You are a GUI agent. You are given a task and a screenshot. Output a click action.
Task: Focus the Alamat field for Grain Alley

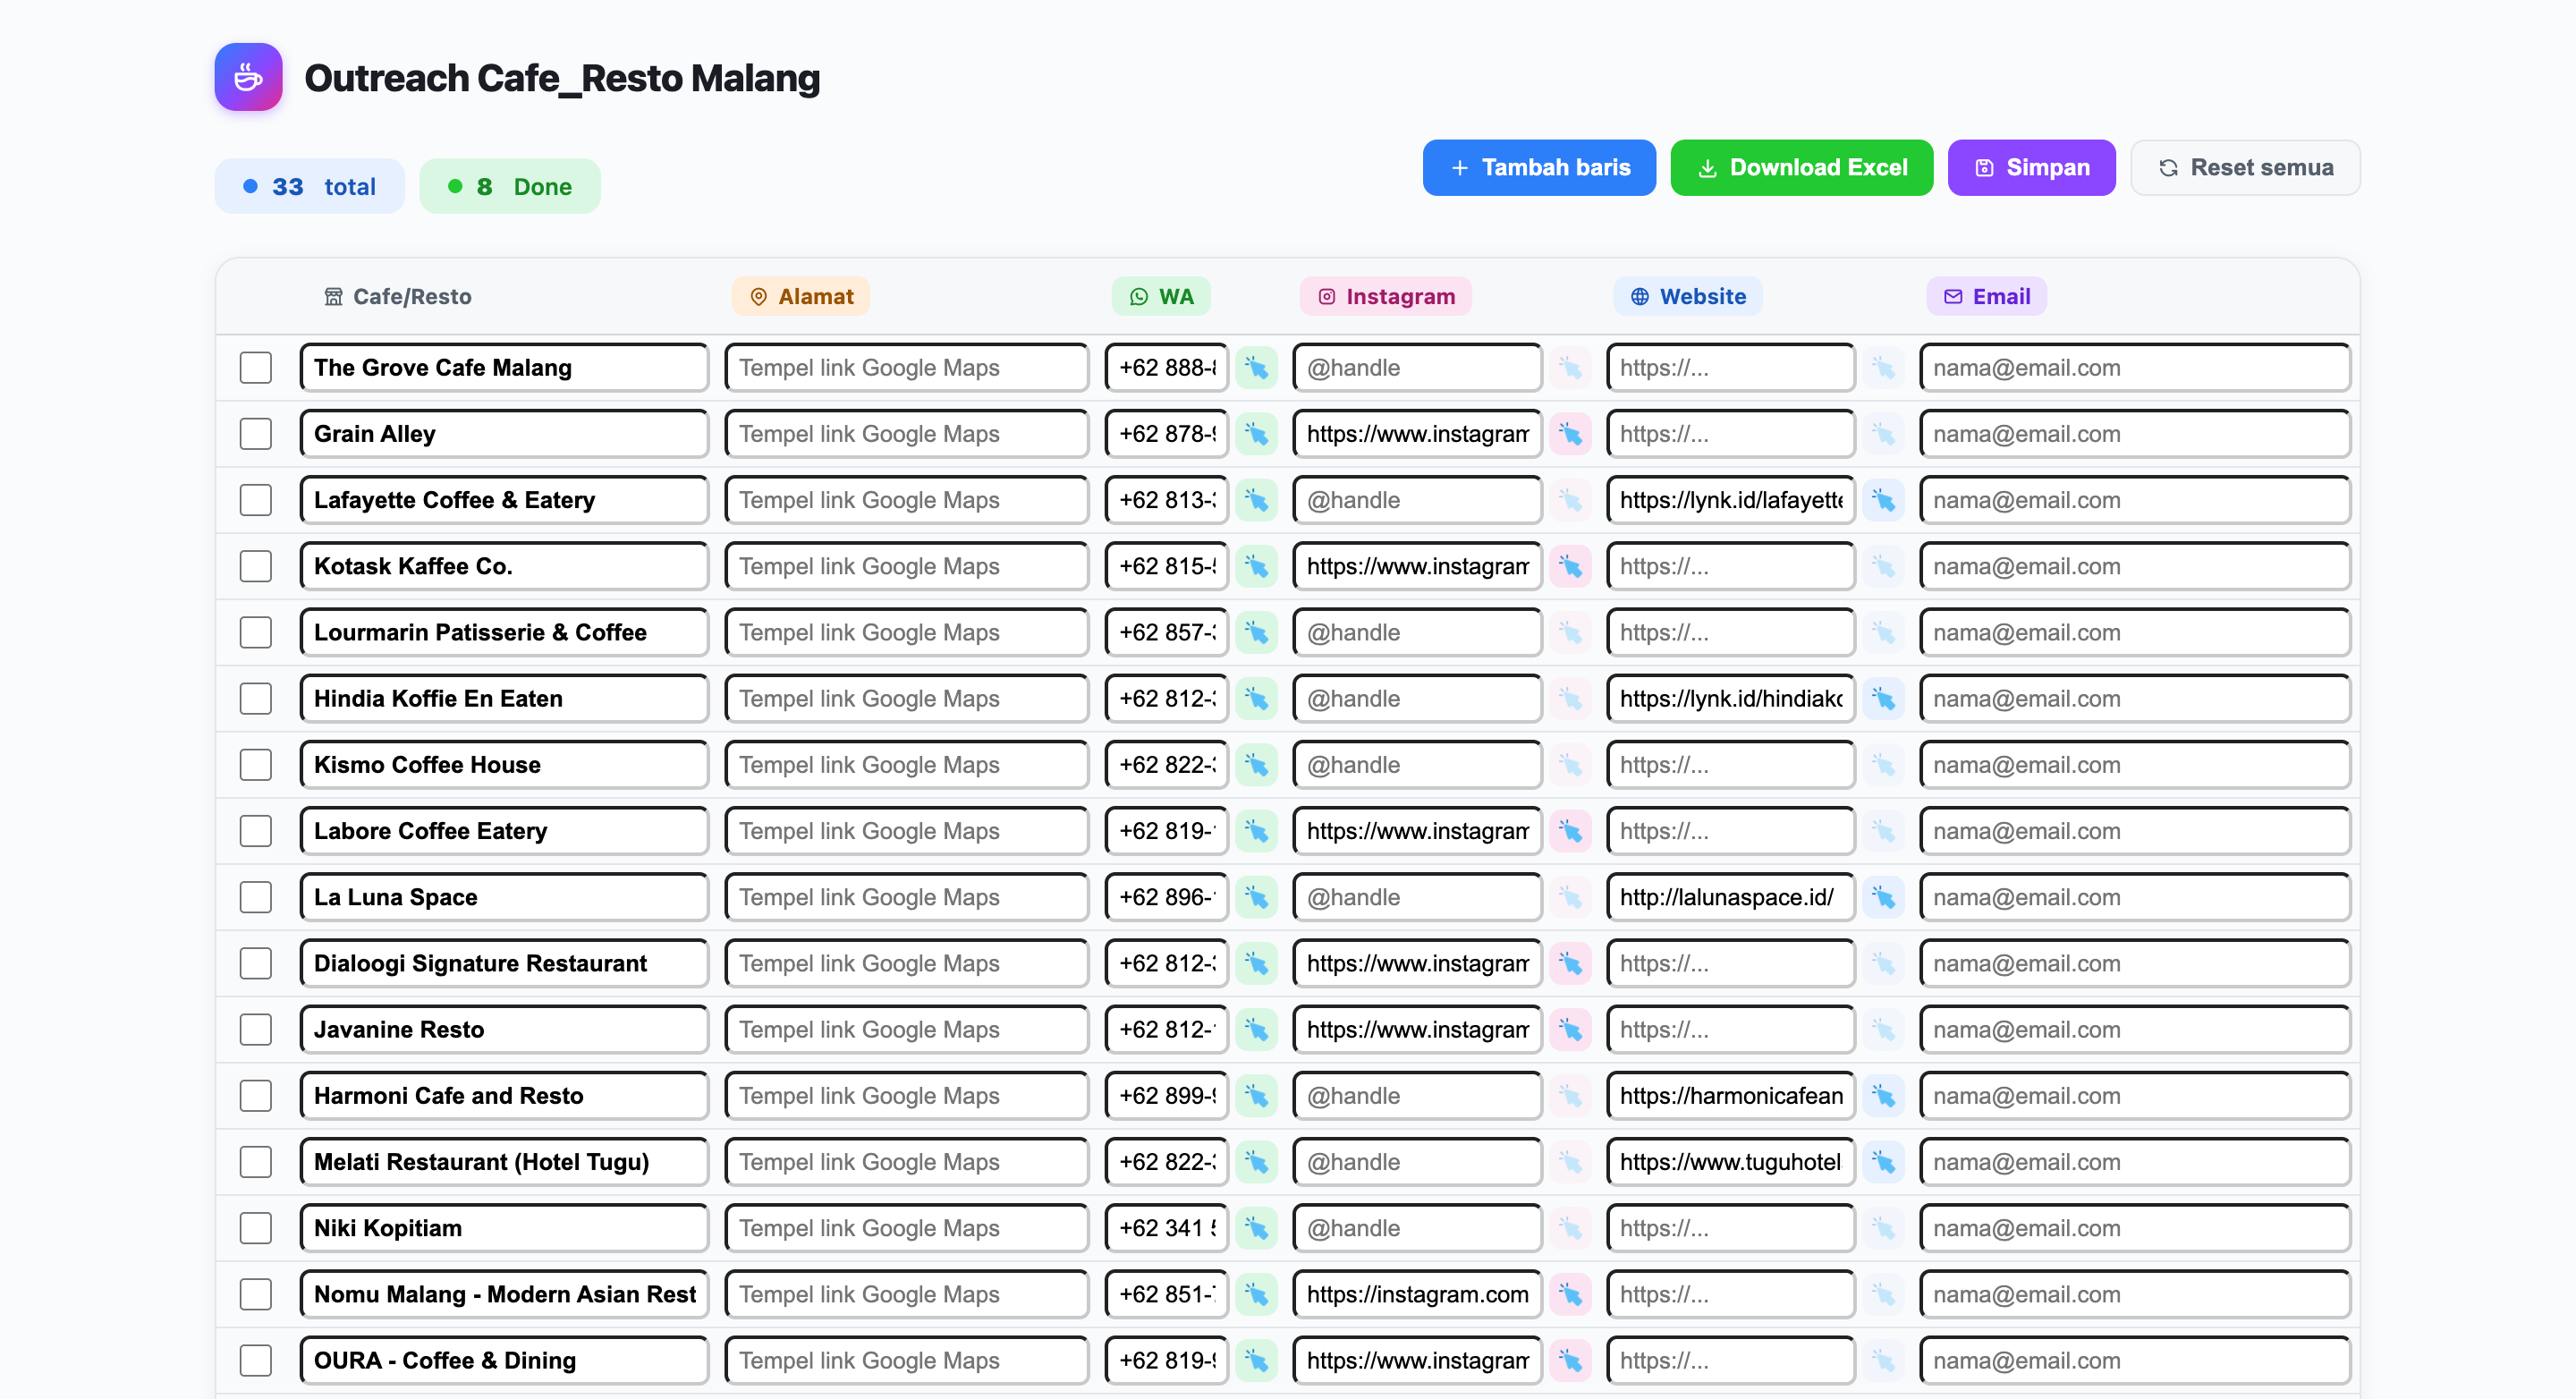pyautogui.click(x=907, y=434)
